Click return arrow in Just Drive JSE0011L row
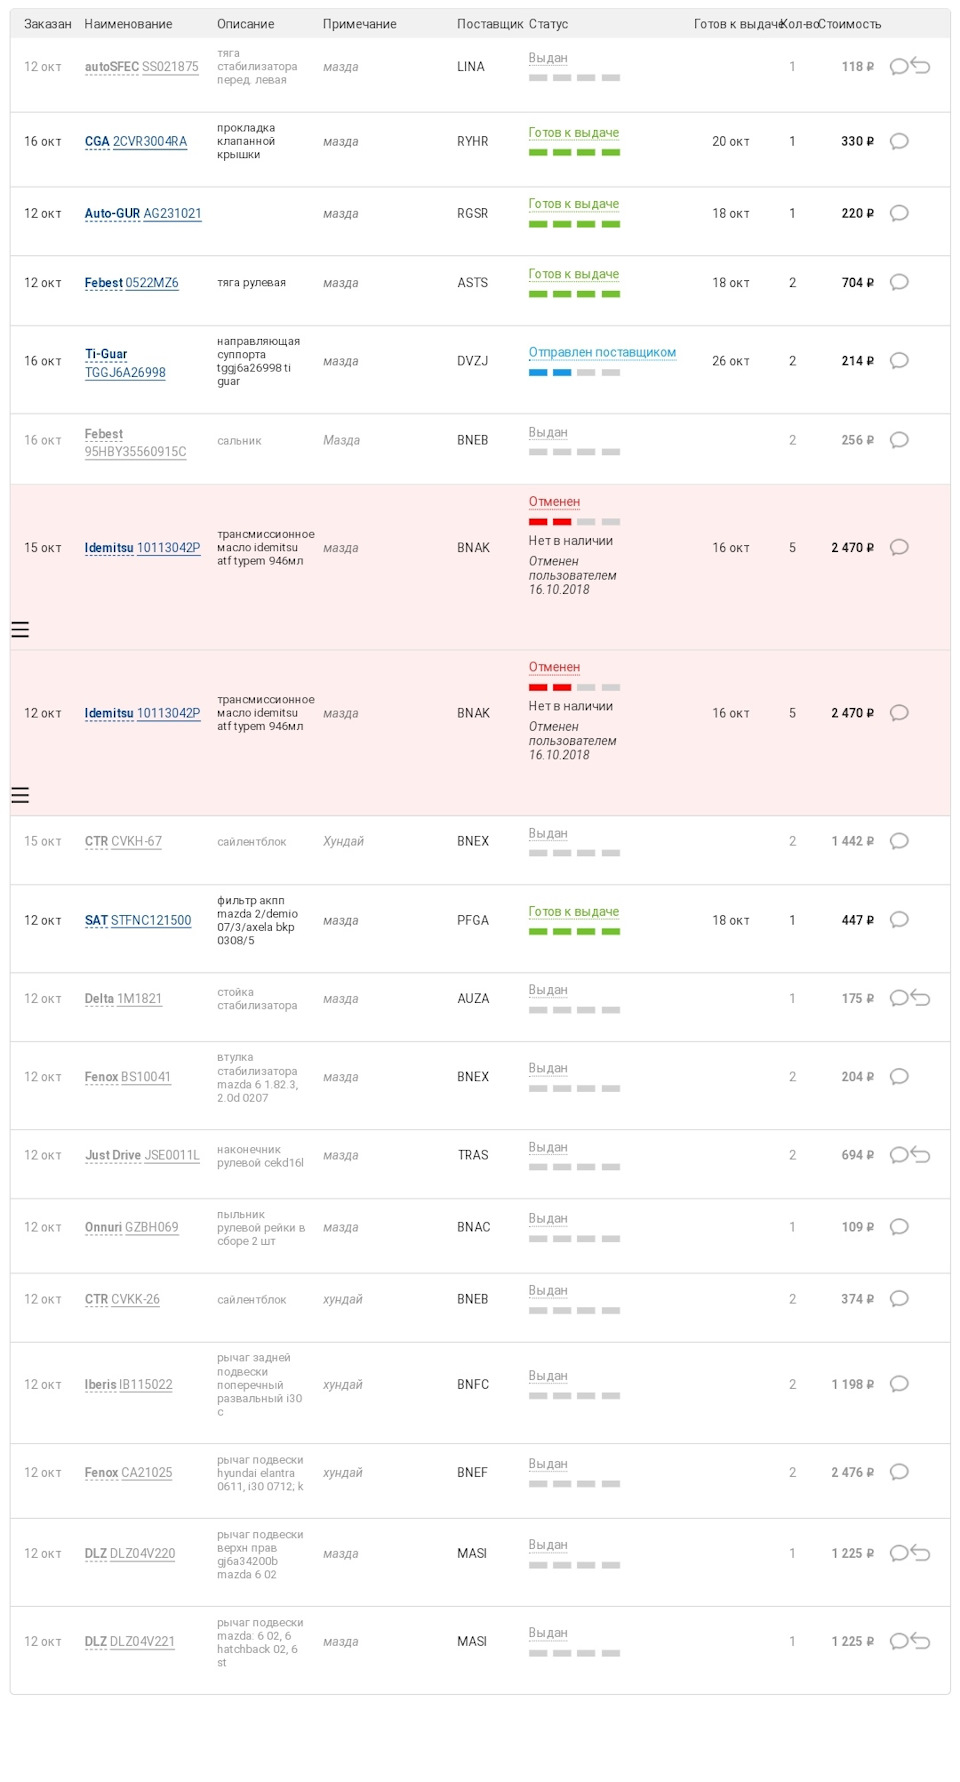The image size is (960, 1782). (921, 1155)
